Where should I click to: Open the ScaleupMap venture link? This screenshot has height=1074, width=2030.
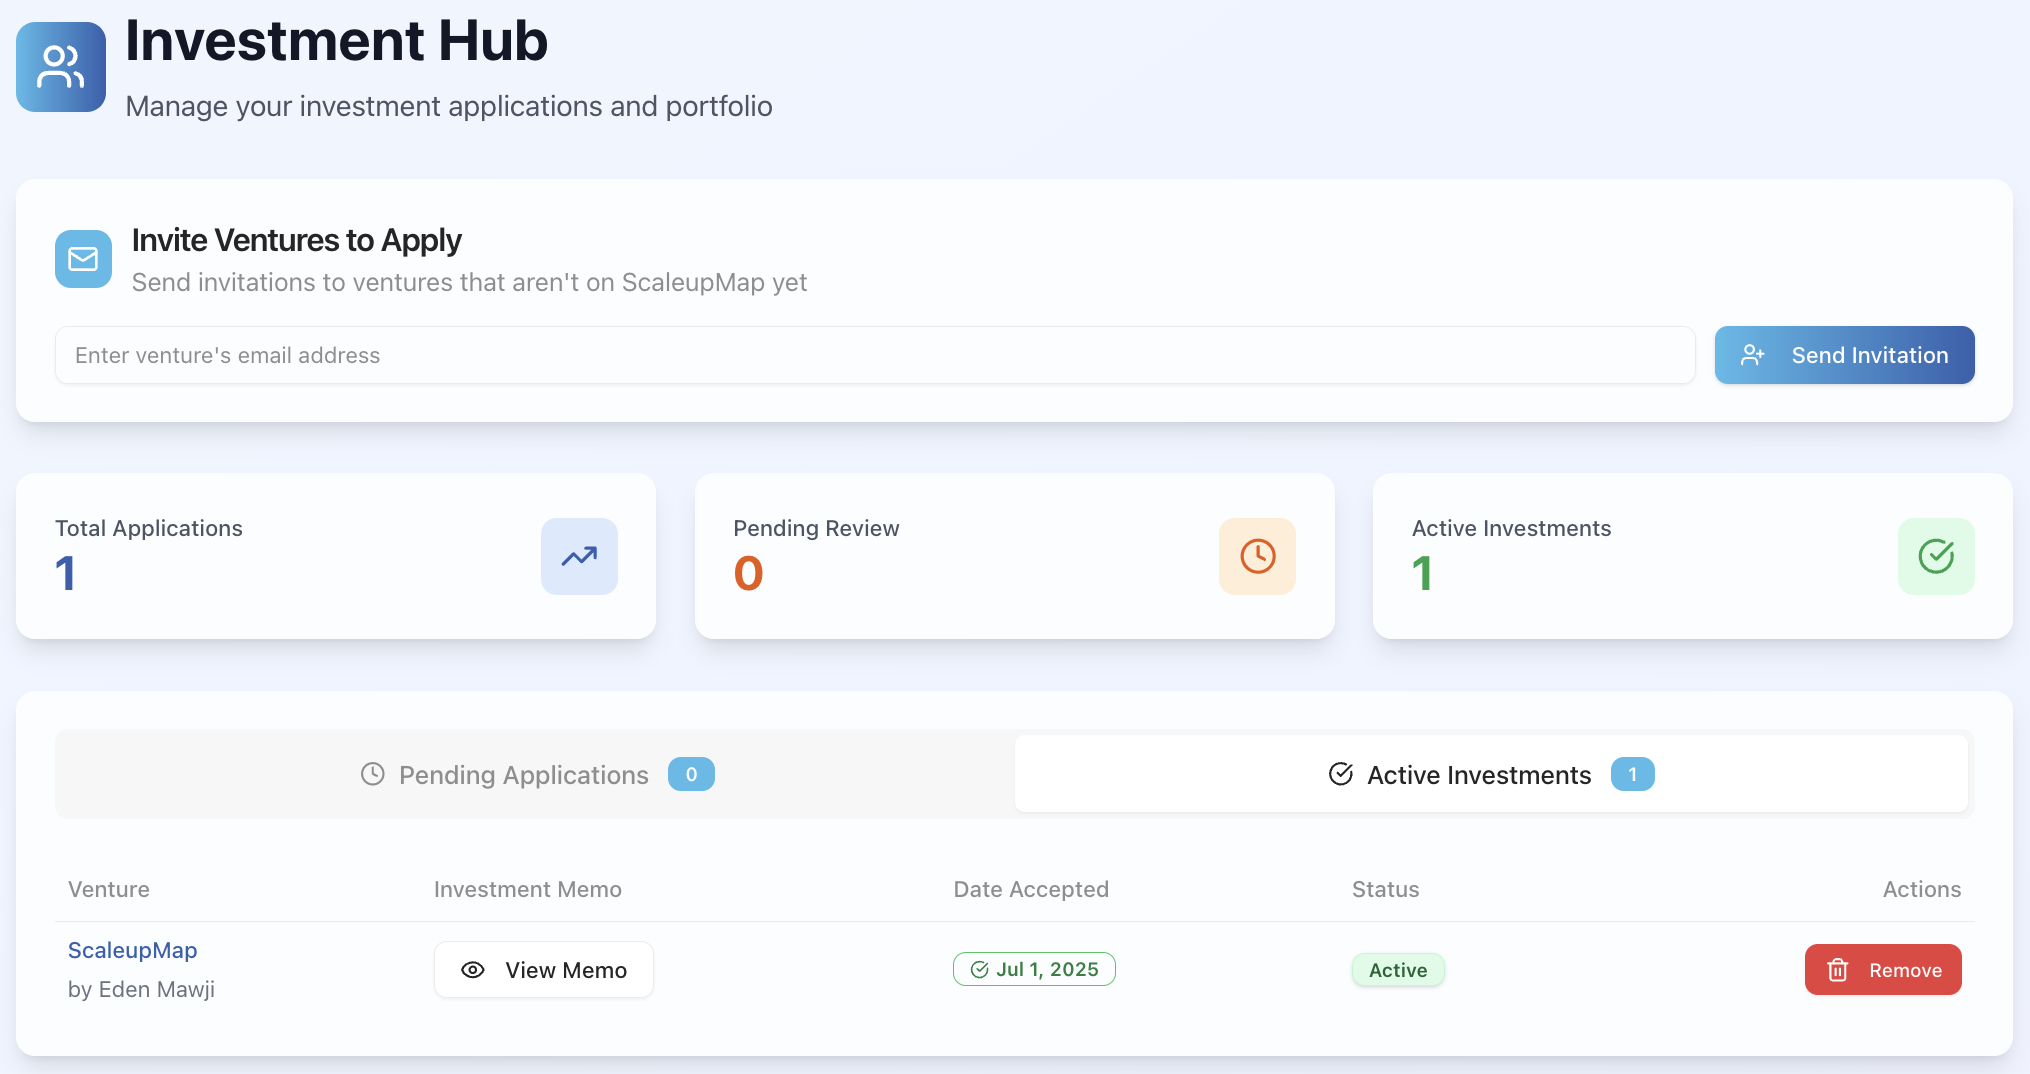132,950
